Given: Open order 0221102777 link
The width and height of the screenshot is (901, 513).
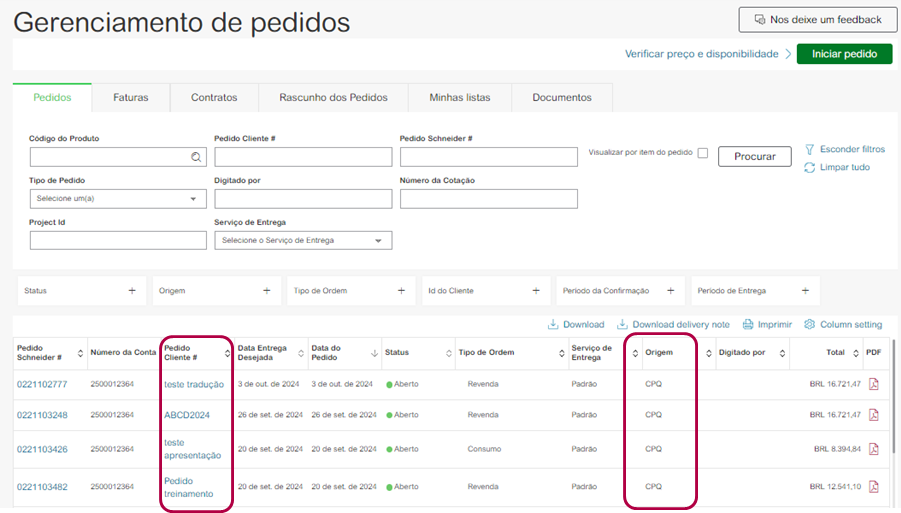Looking at the screenshot, I should [42, 384].
